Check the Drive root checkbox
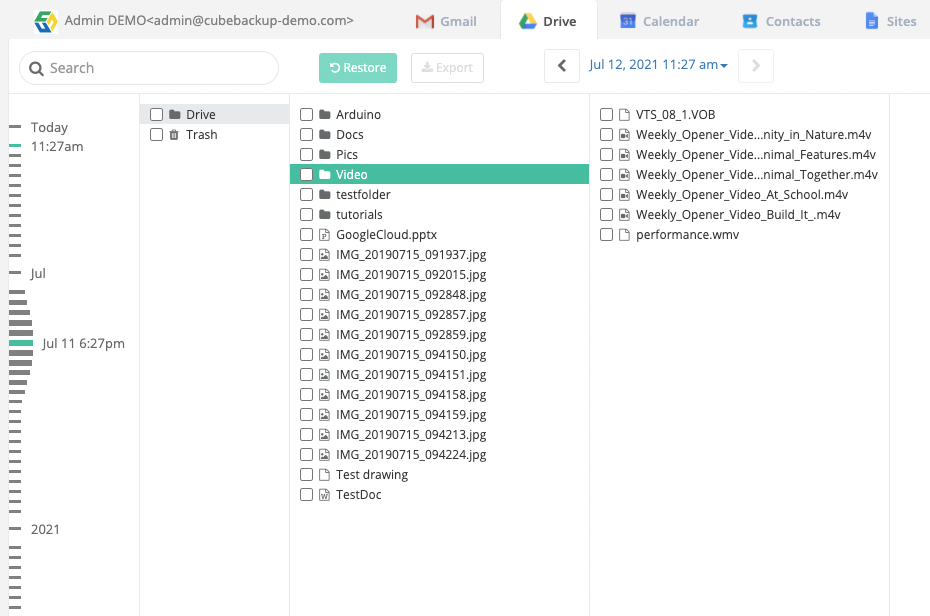The height and width of the screenshot is (616, 930). (x=157, y=114)
